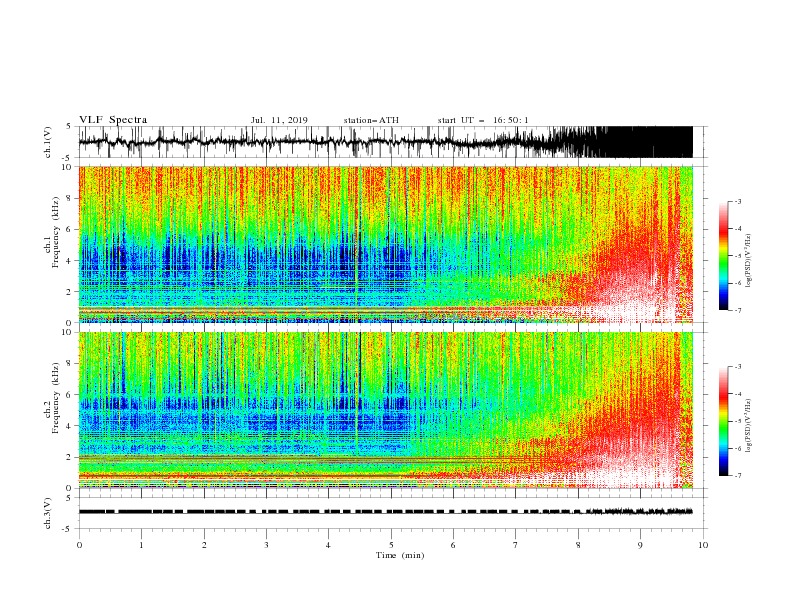This screenshot has width=792, height=612.
Task: Select the date text "Jul. 11, 2019"
Action: tap(279, 120)
